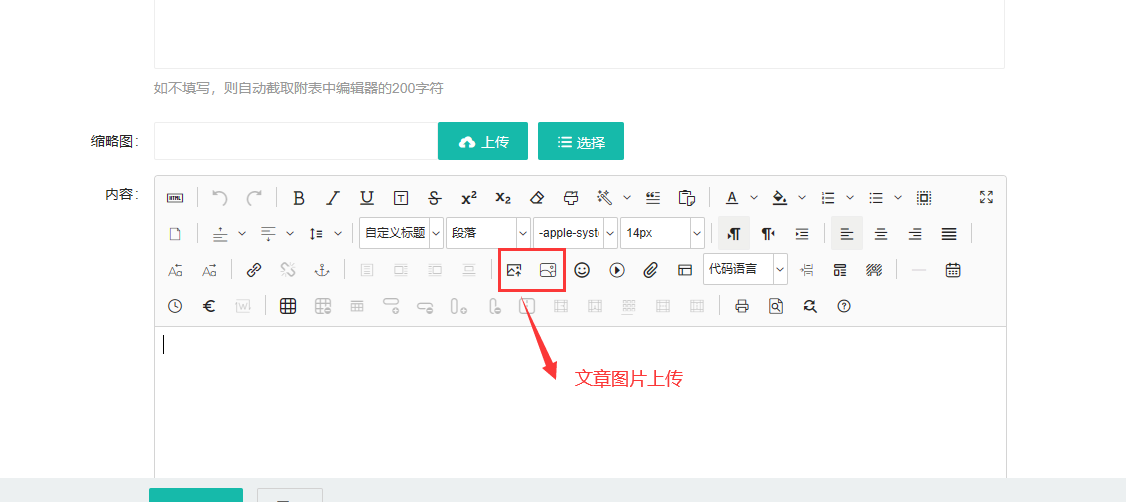
Task: Preview the article content
Action: pos(776,306)
